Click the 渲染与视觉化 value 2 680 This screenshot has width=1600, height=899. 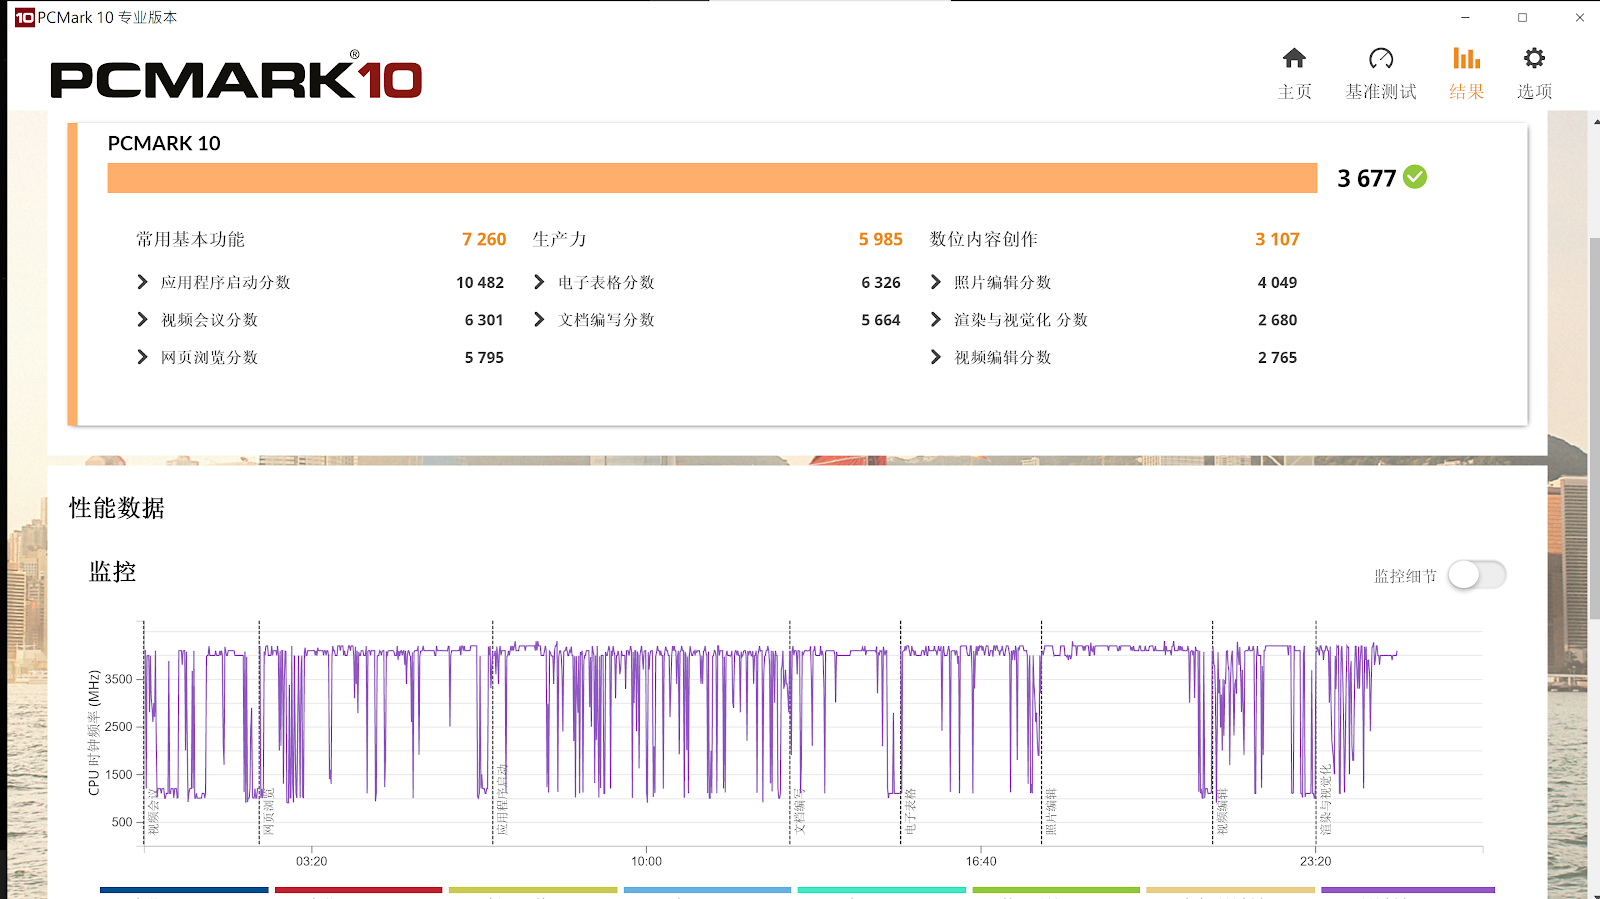click(1277, 320)
